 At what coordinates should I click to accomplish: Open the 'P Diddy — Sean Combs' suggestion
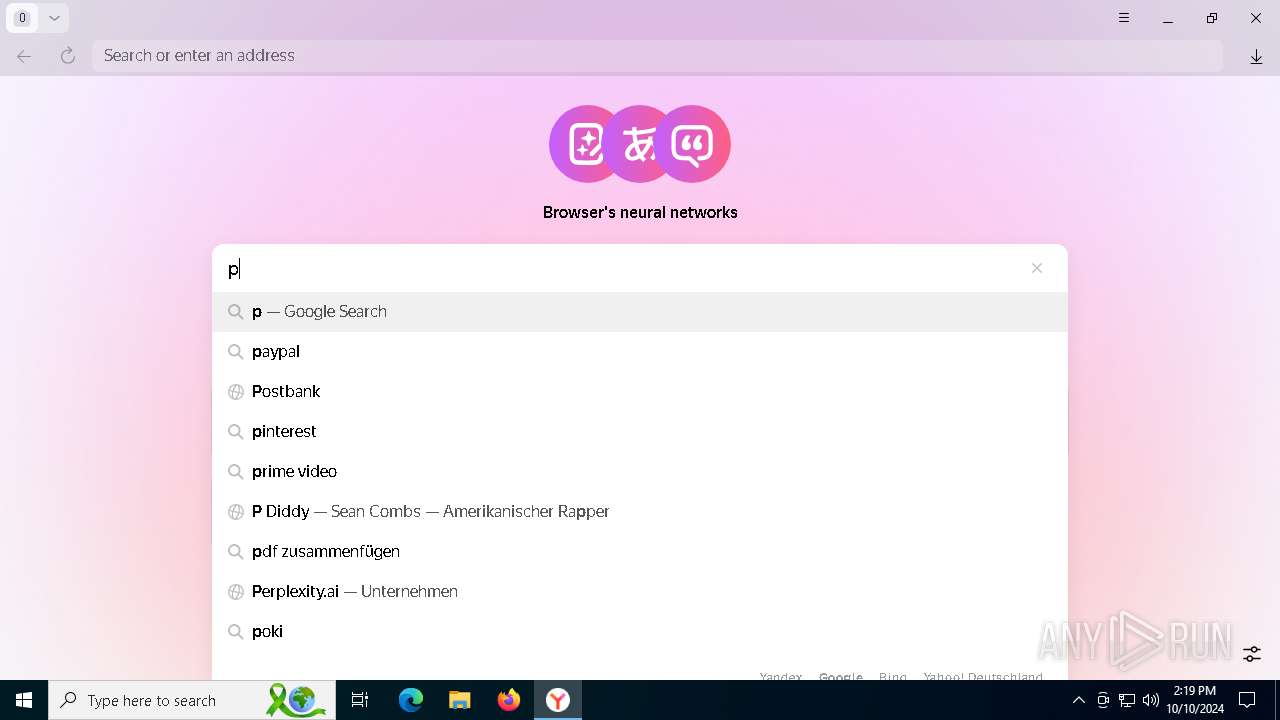tap(640, 511)
